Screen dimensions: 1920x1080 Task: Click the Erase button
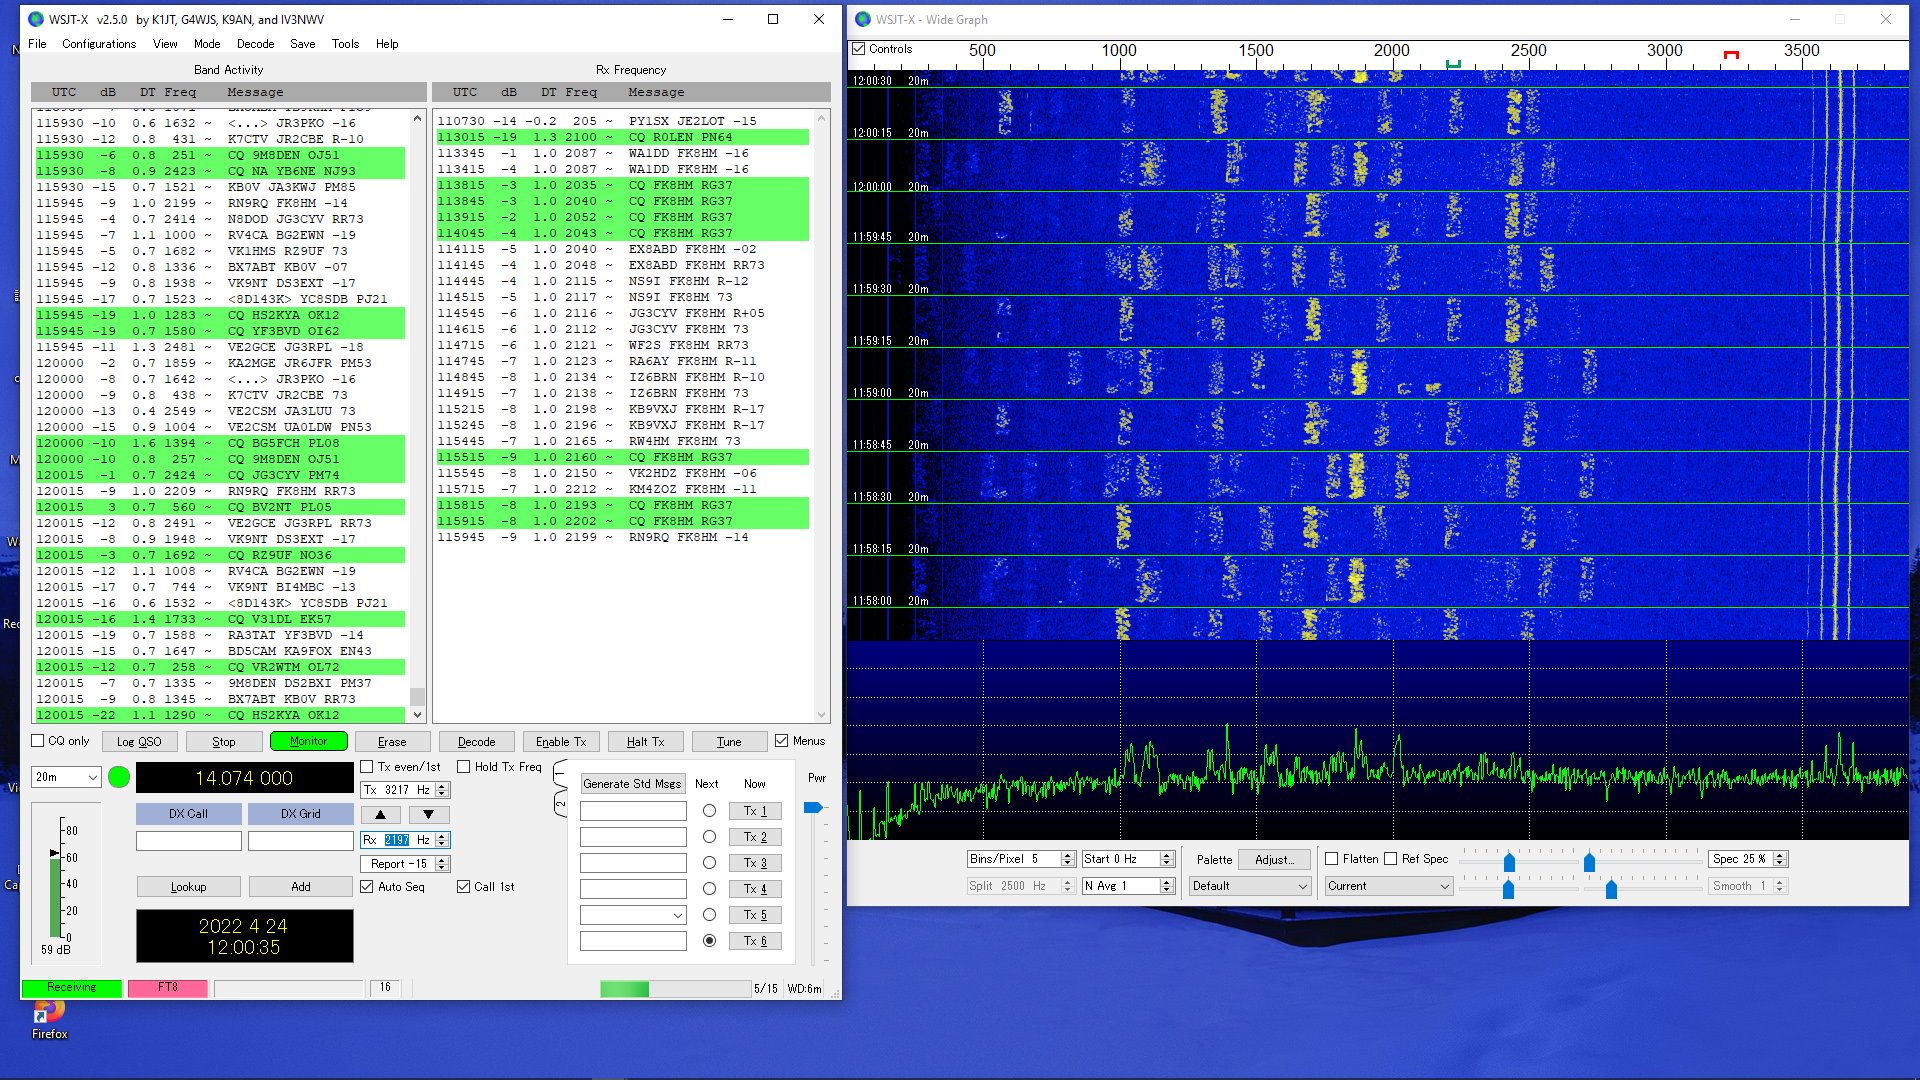[392, 742]
